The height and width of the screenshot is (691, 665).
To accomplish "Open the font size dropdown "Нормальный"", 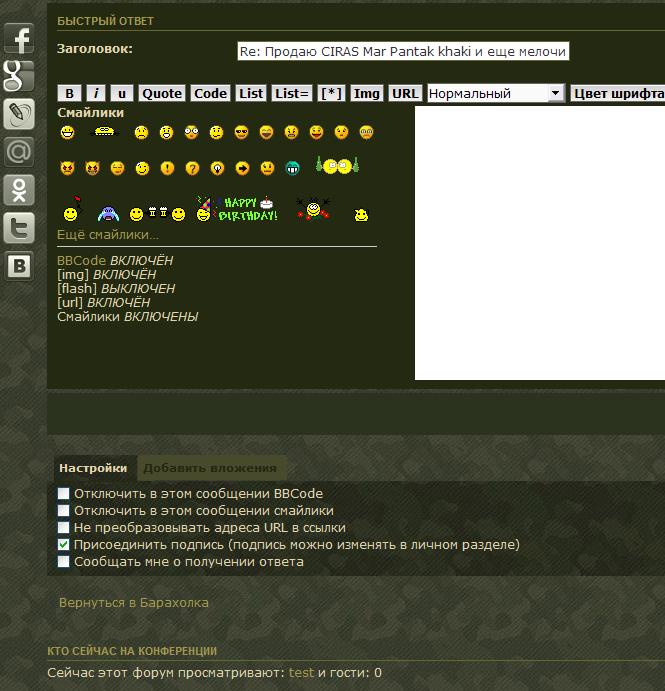I will click(495, 93).
